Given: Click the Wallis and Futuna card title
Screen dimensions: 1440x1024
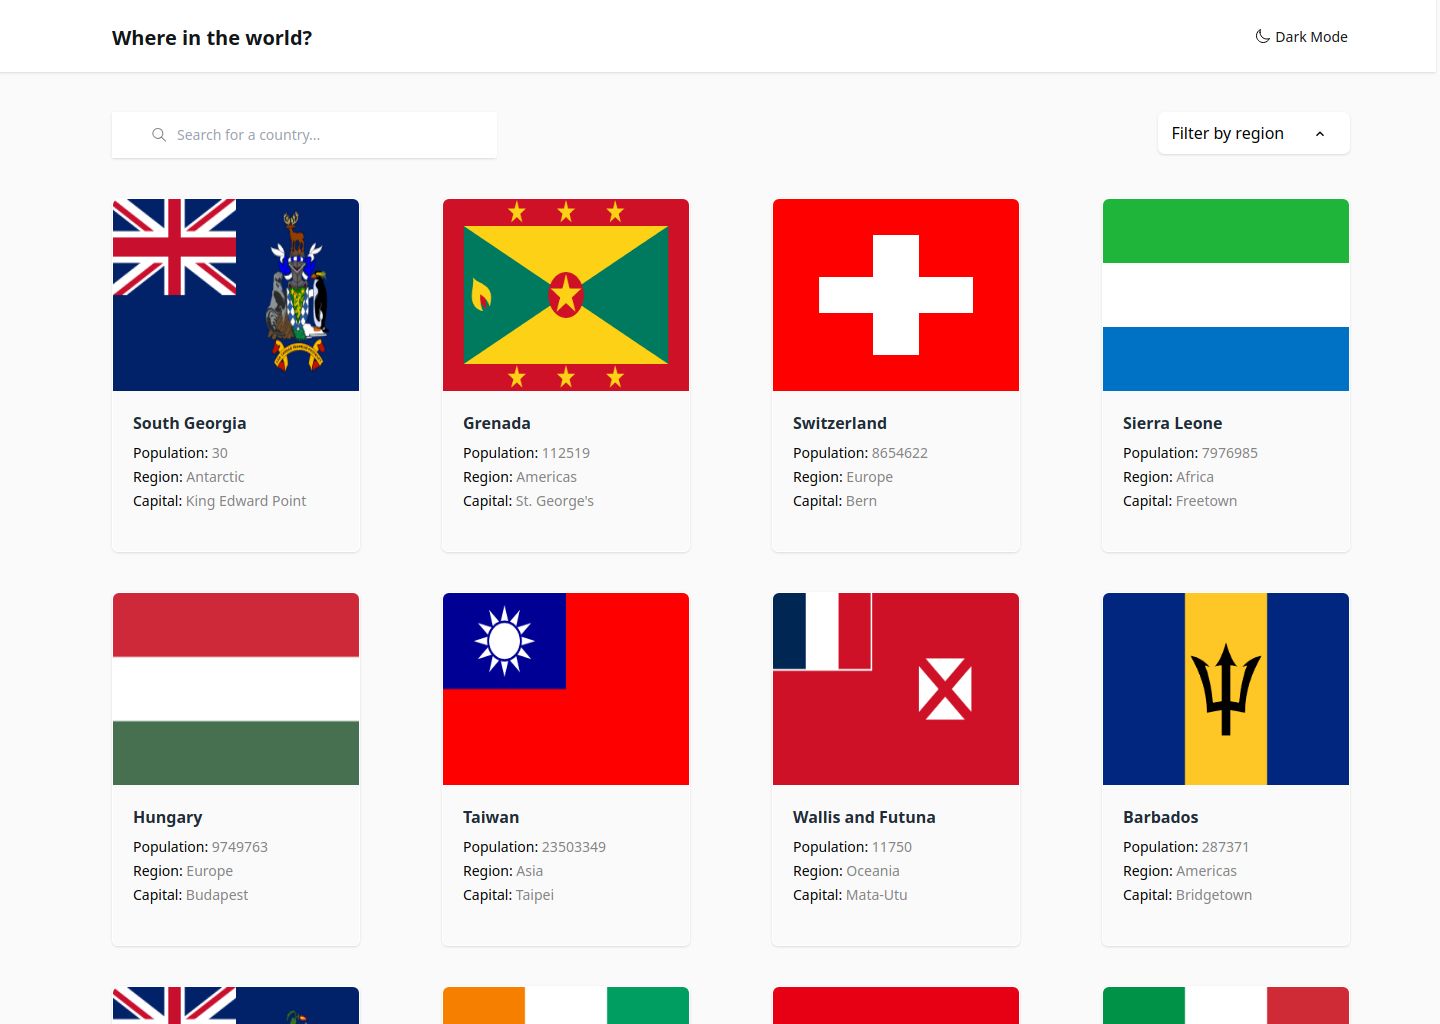Looking at the screenshot, I should tap(863, 817).
